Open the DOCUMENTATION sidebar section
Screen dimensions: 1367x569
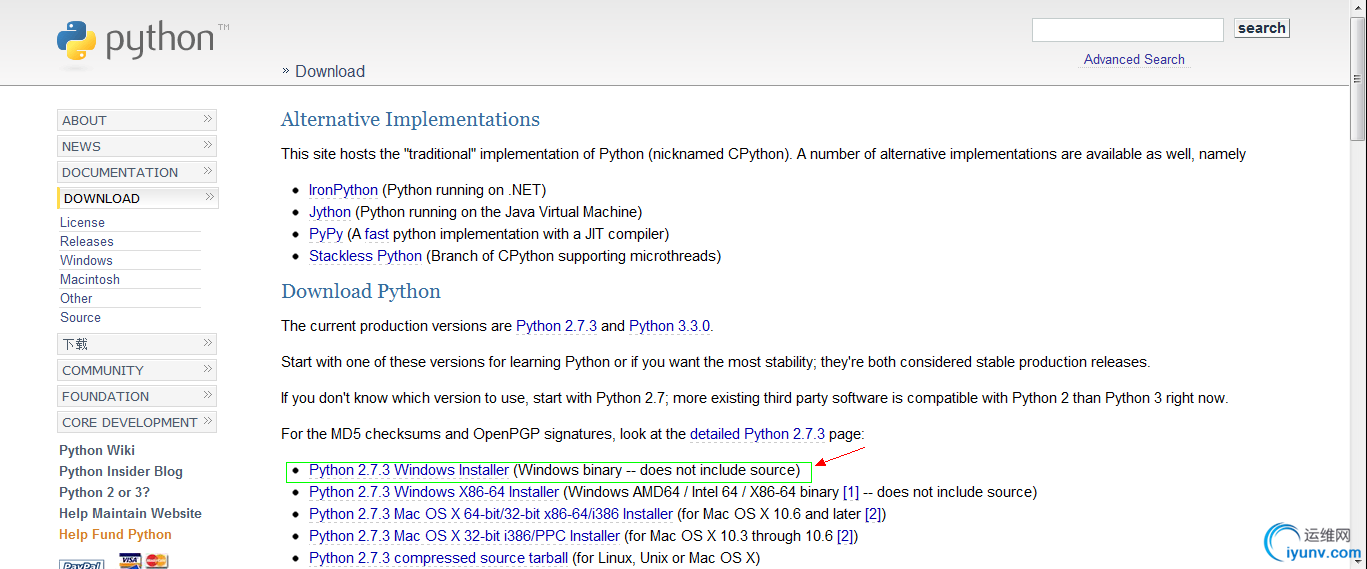coord(137,172)
